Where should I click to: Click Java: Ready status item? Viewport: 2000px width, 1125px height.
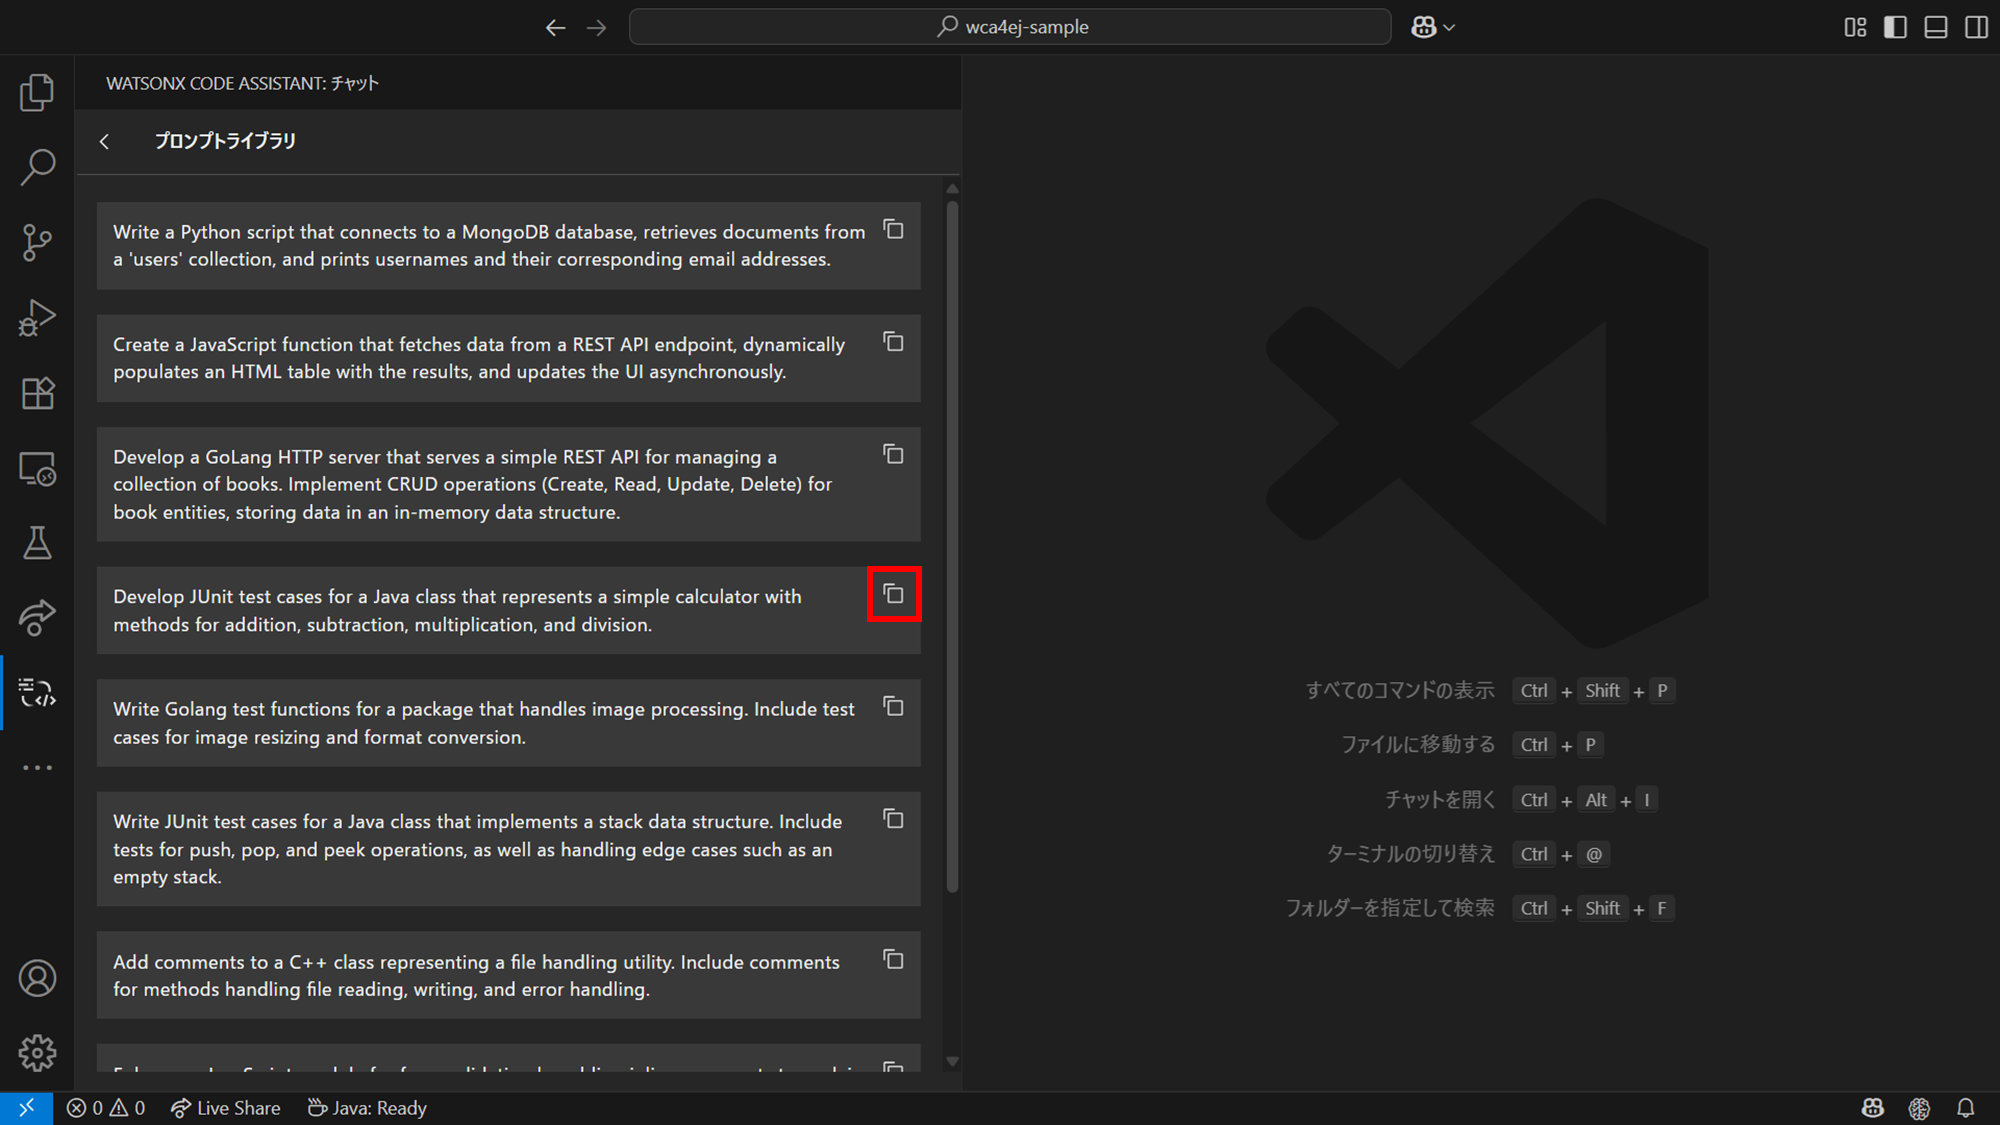(367, 1108)
